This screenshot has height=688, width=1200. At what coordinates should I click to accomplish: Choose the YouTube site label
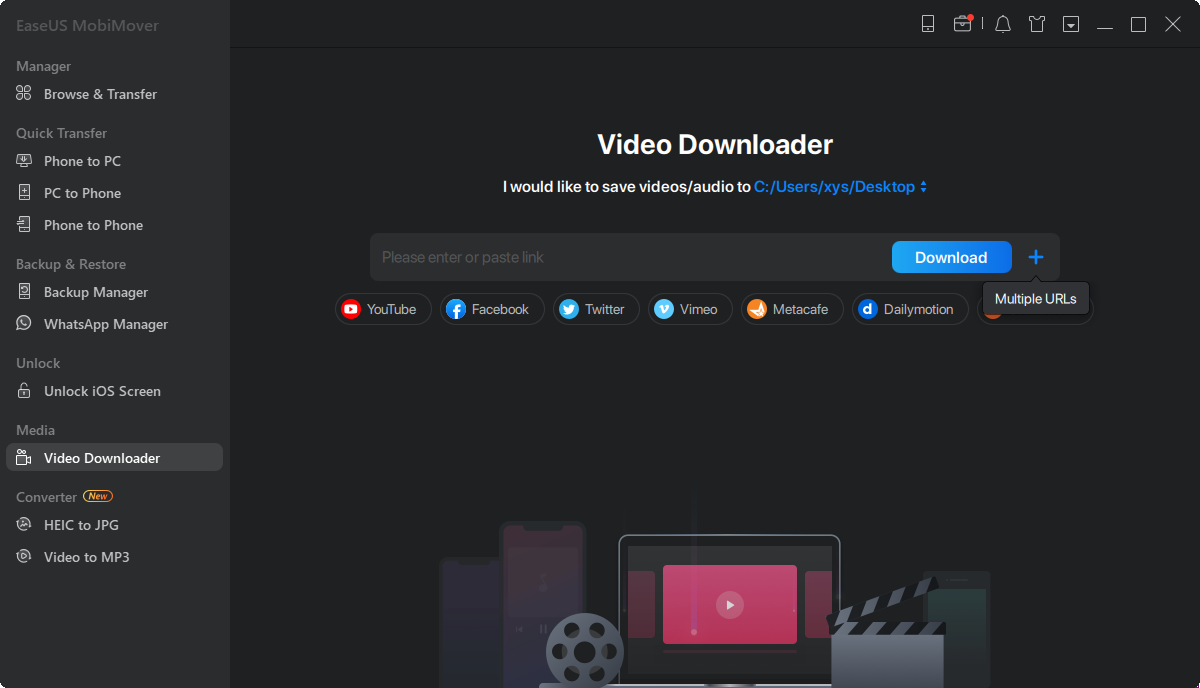[x=391, y=309]
